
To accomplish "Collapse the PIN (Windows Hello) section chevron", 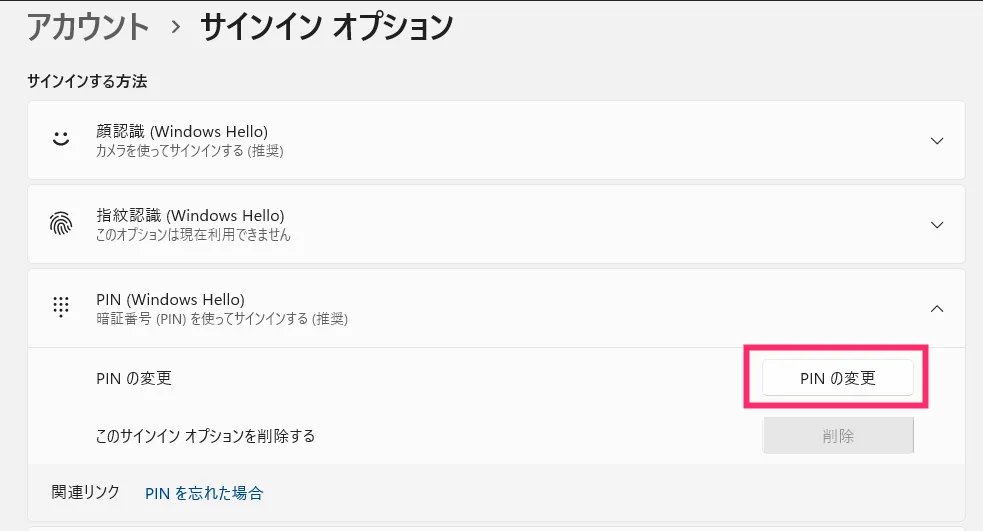I will pyautogui.click(x=937, y=309).
